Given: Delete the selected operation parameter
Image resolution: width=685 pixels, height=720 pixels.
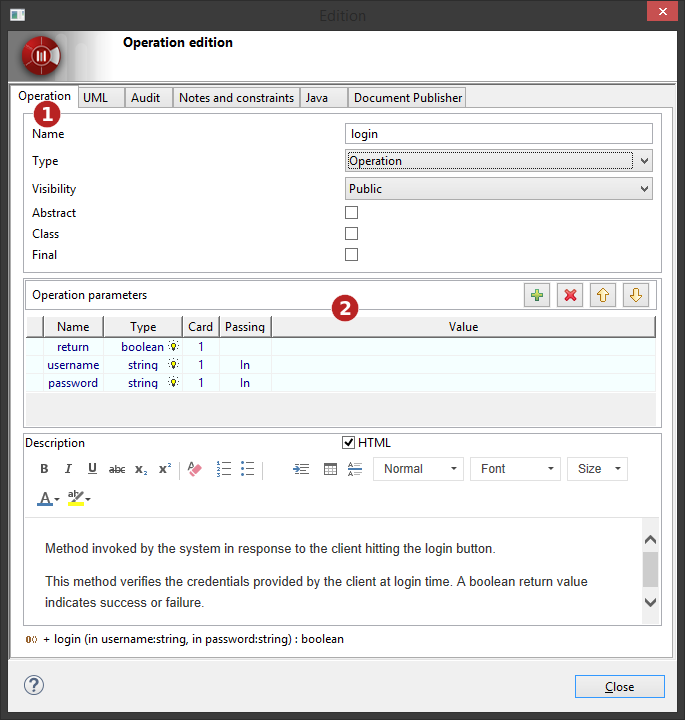Looking at the screenshot, I should tap(570, 296).
